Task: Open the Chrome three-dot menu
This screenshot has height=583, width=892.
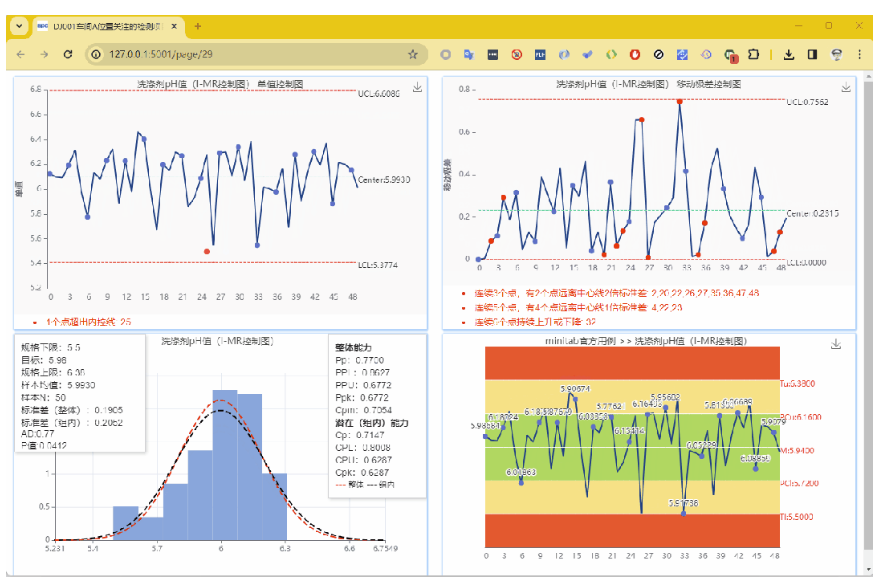Action: point(859,54)
